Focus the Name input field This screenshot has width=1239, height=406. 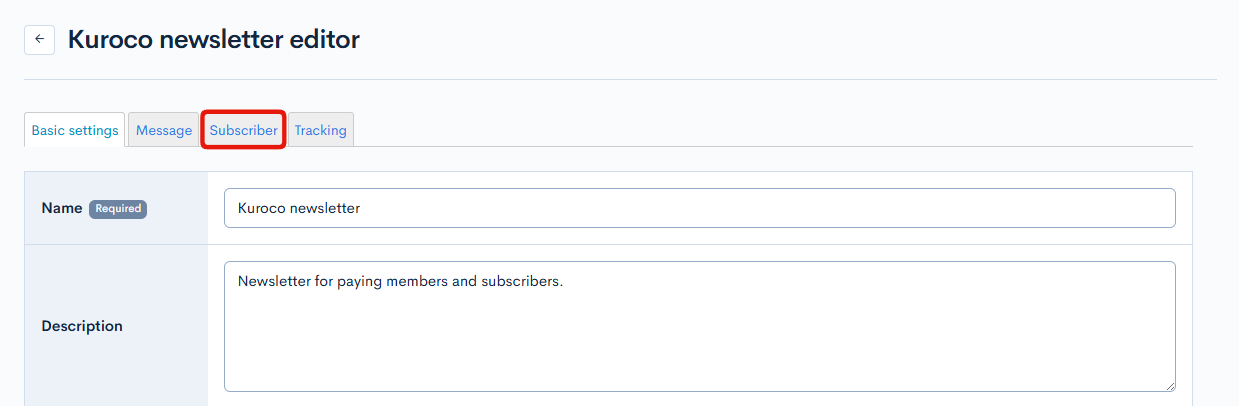click(700, 208)
